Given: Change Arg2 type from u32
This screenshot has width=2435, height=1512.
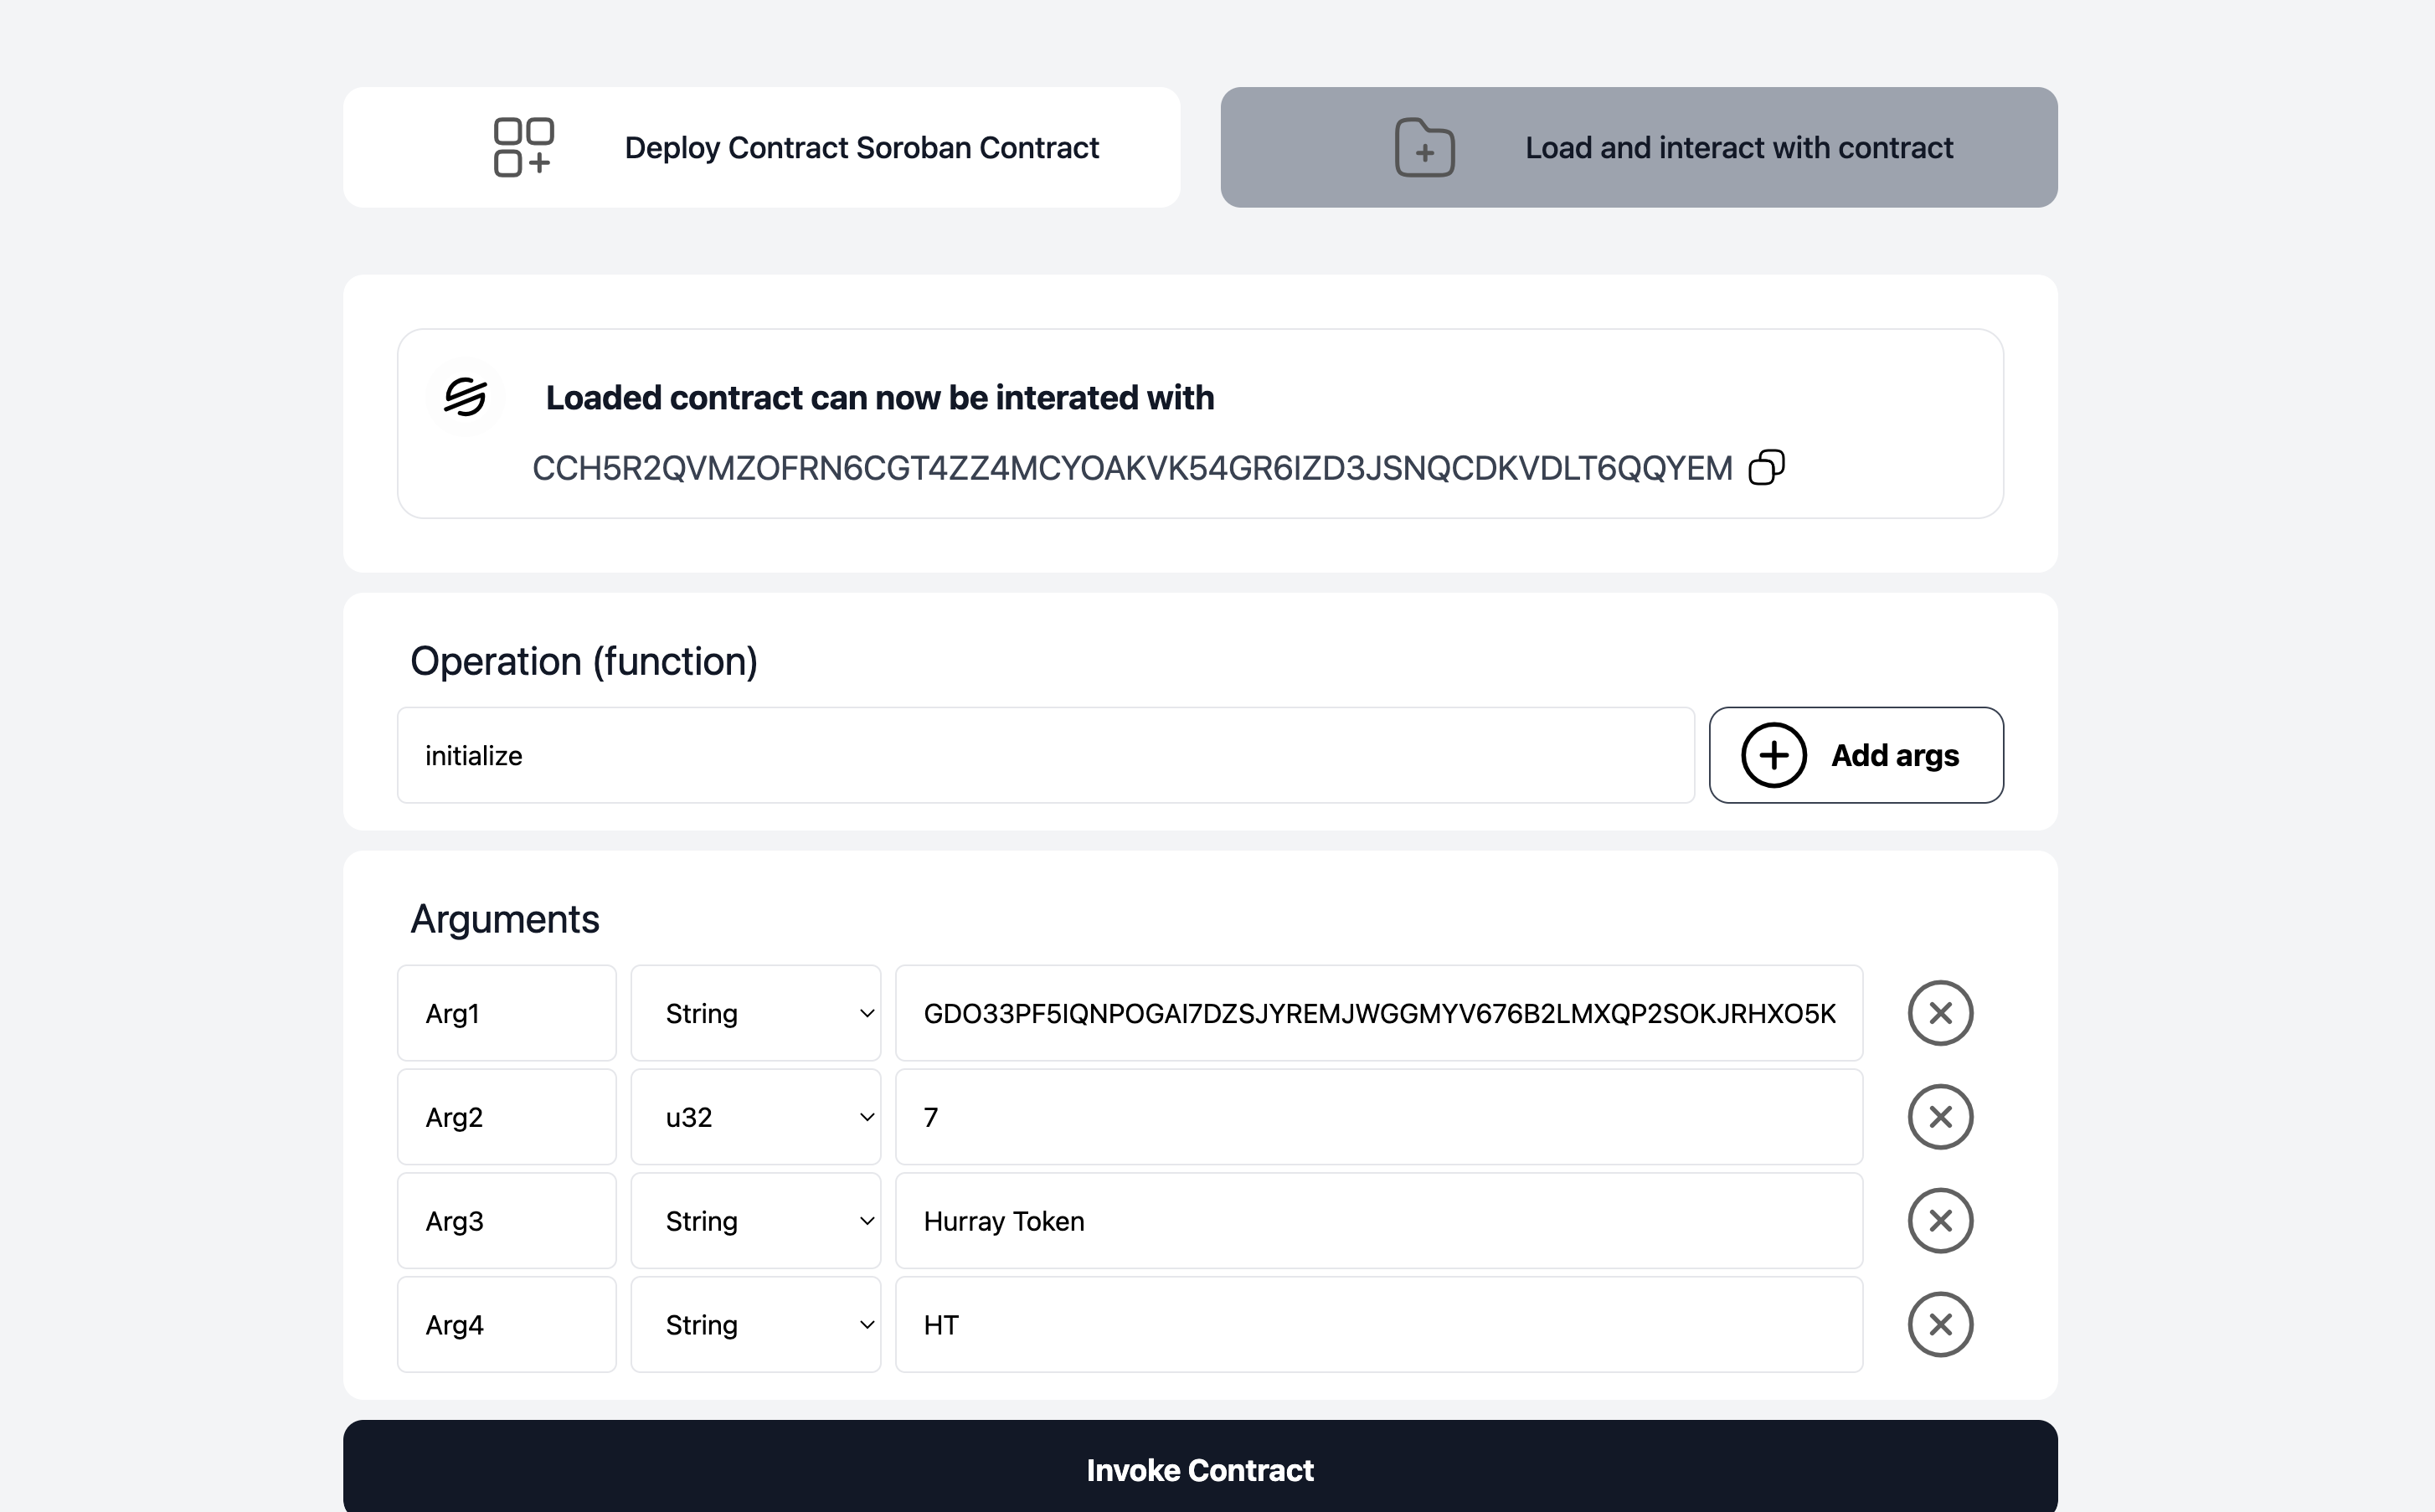Looking at the screenshot, I should click(755, 1117).
